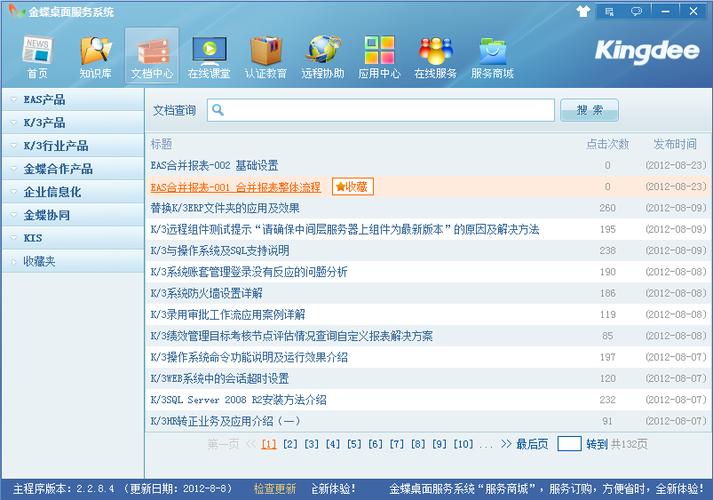Open the 收藏夹 favorites folder
713x500 pixels.
[x=73, y=261]
